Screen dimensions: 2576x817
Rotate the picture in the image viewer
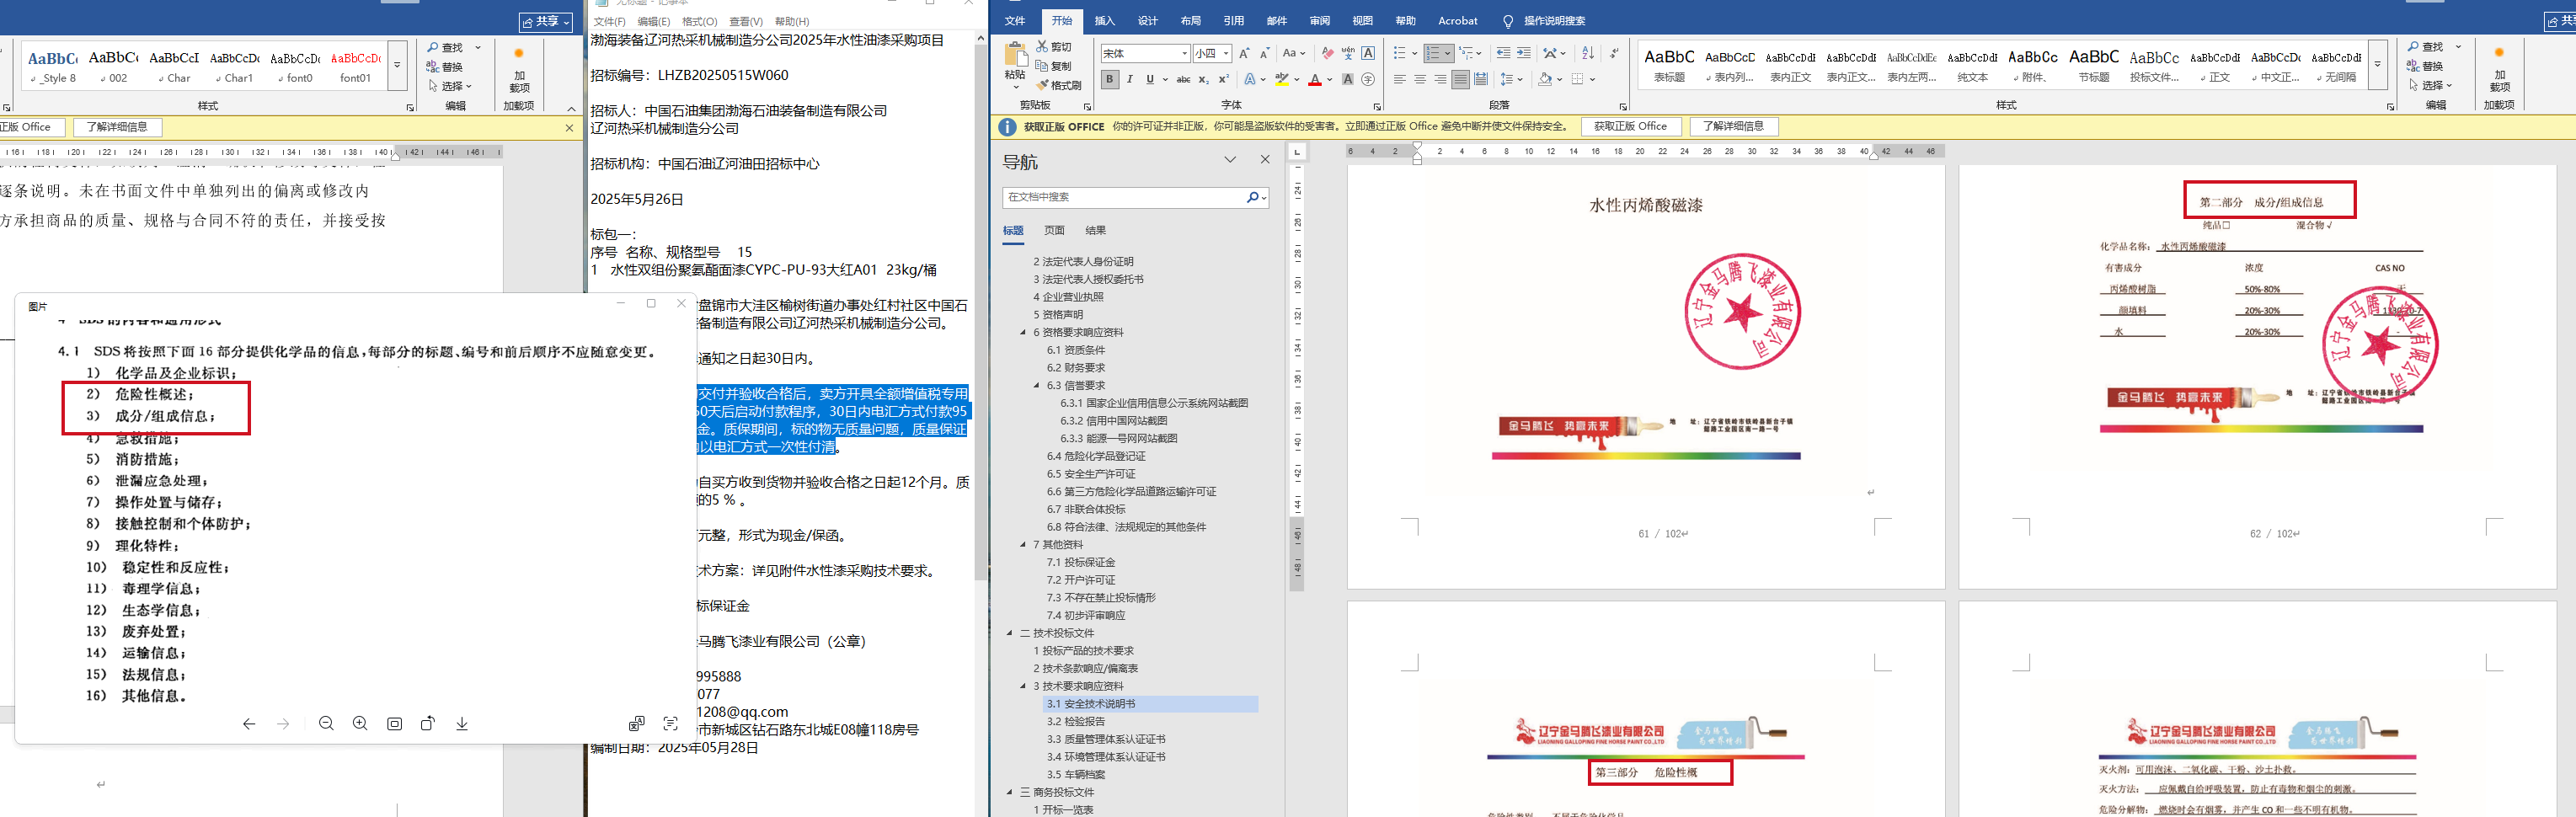tap(428, 723)
